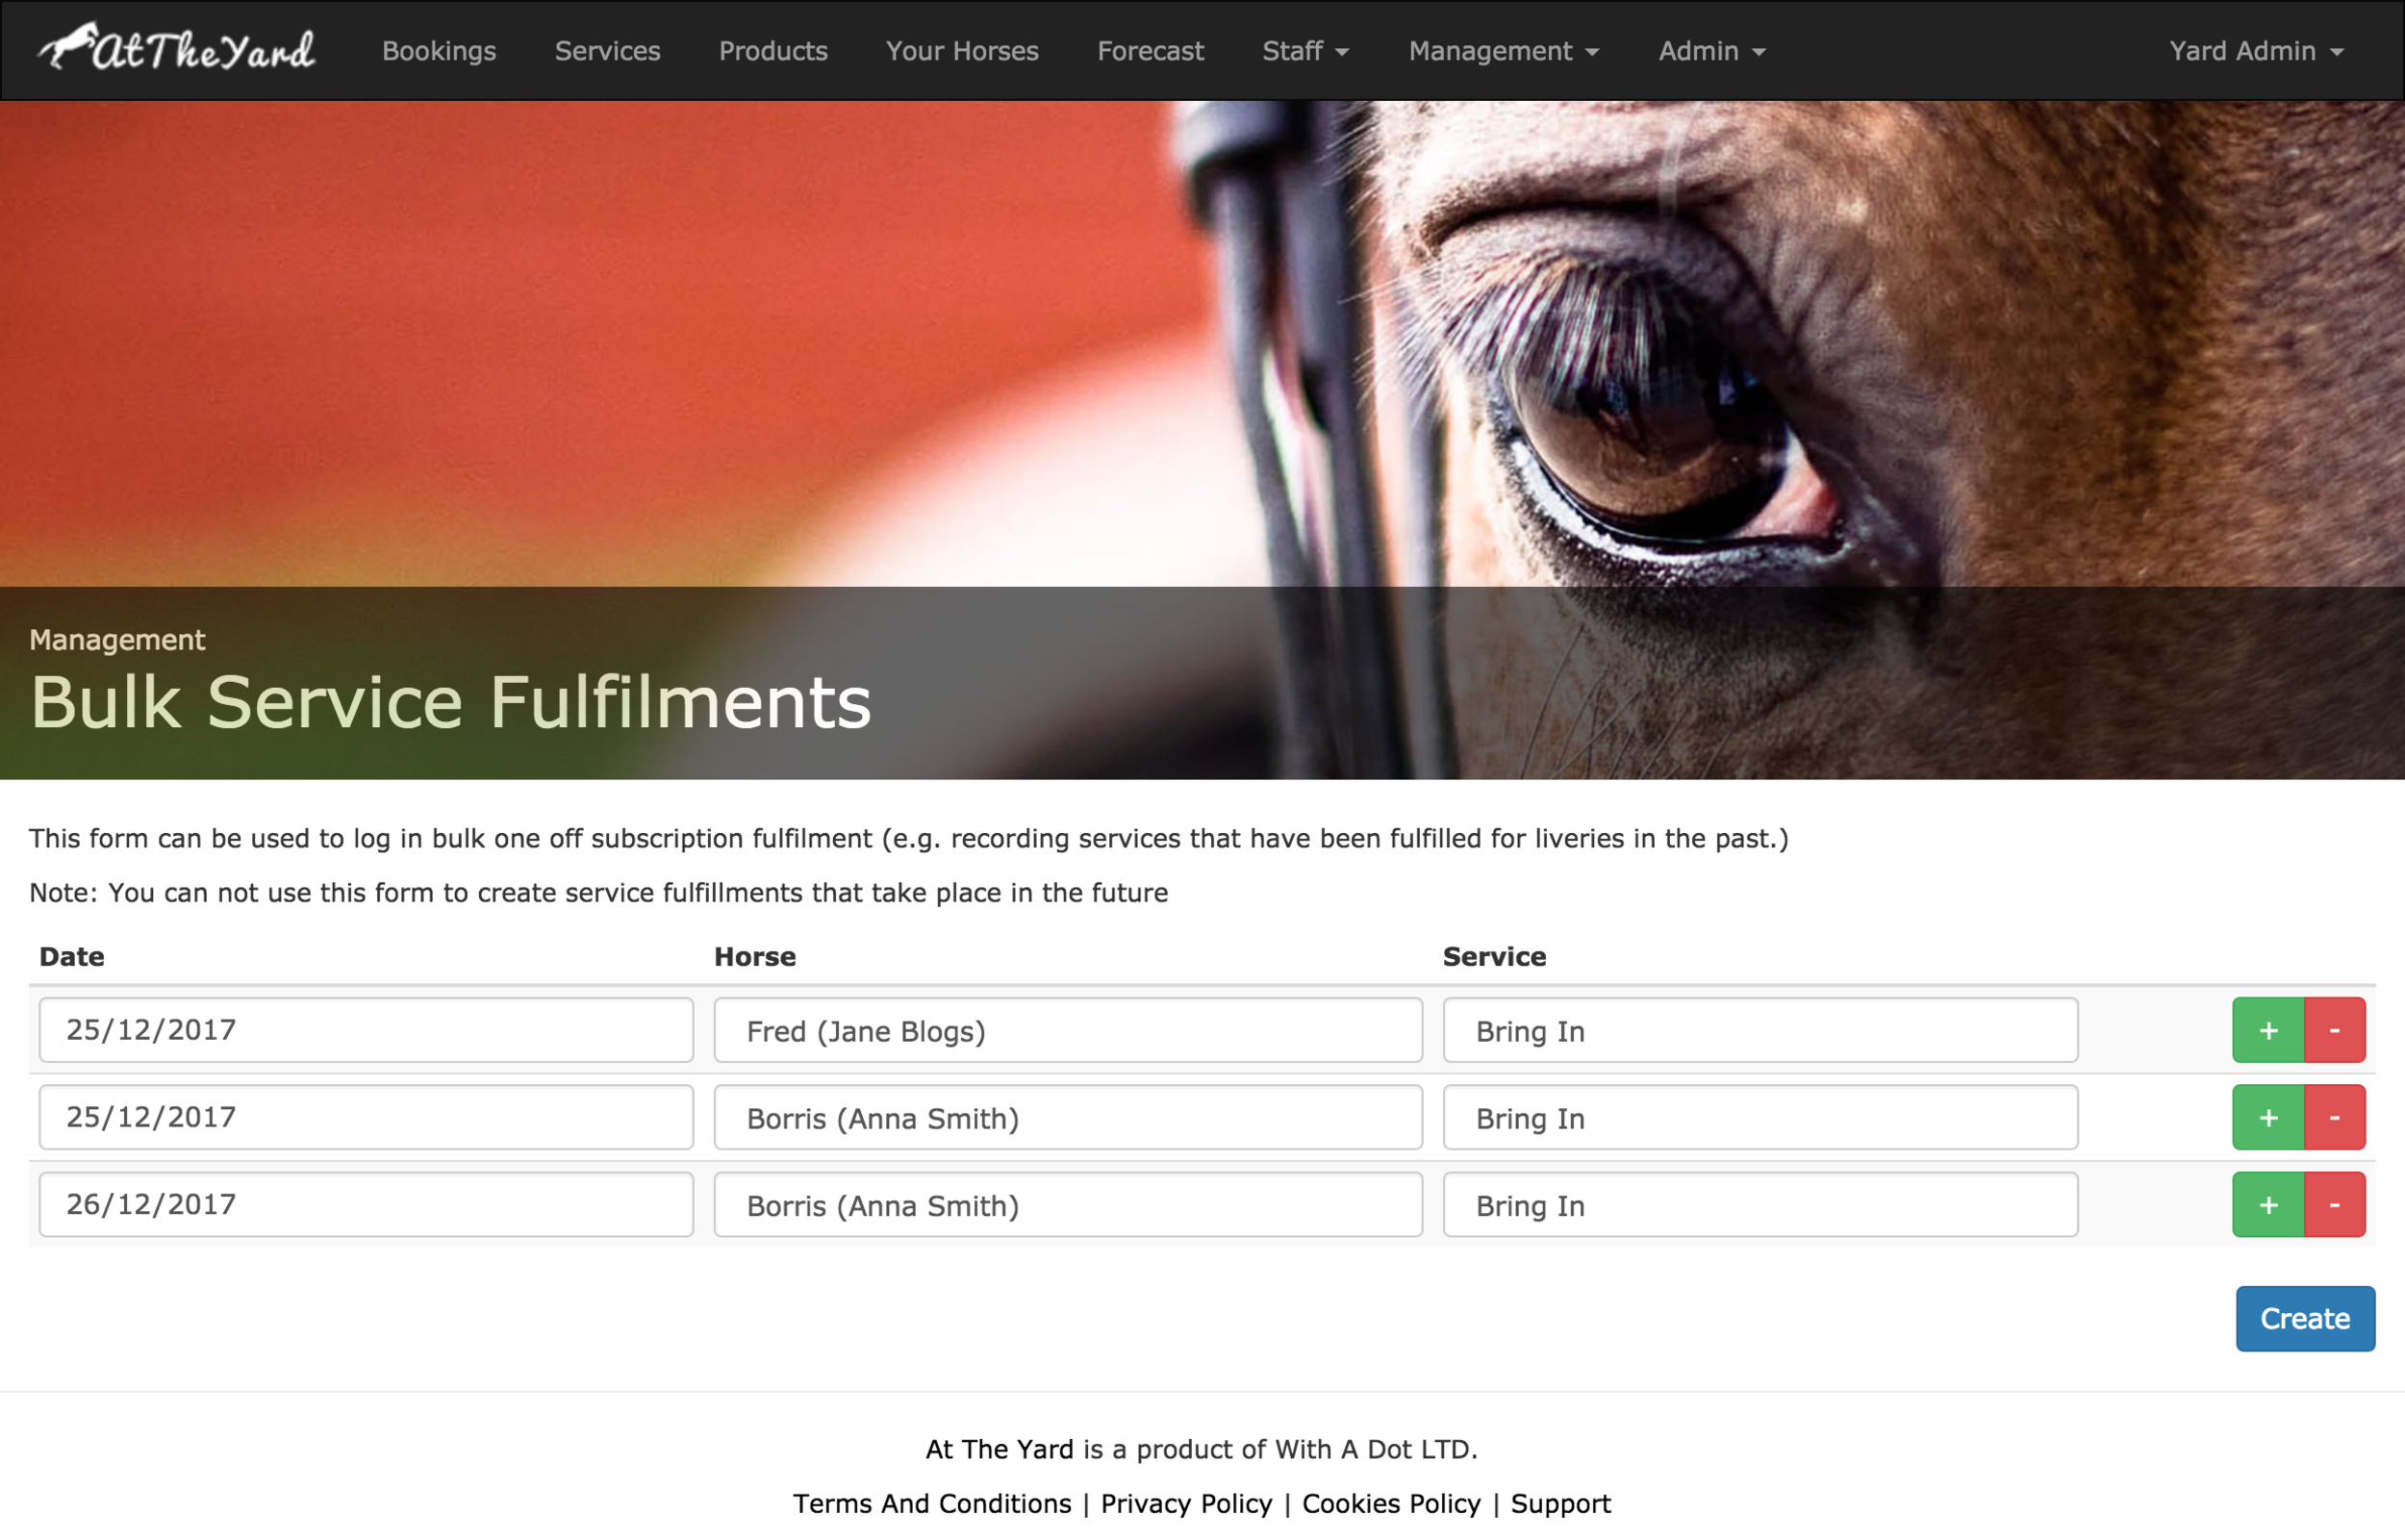Open the Management dropdown menu

pyautogui.click(x=1504, y=51)
